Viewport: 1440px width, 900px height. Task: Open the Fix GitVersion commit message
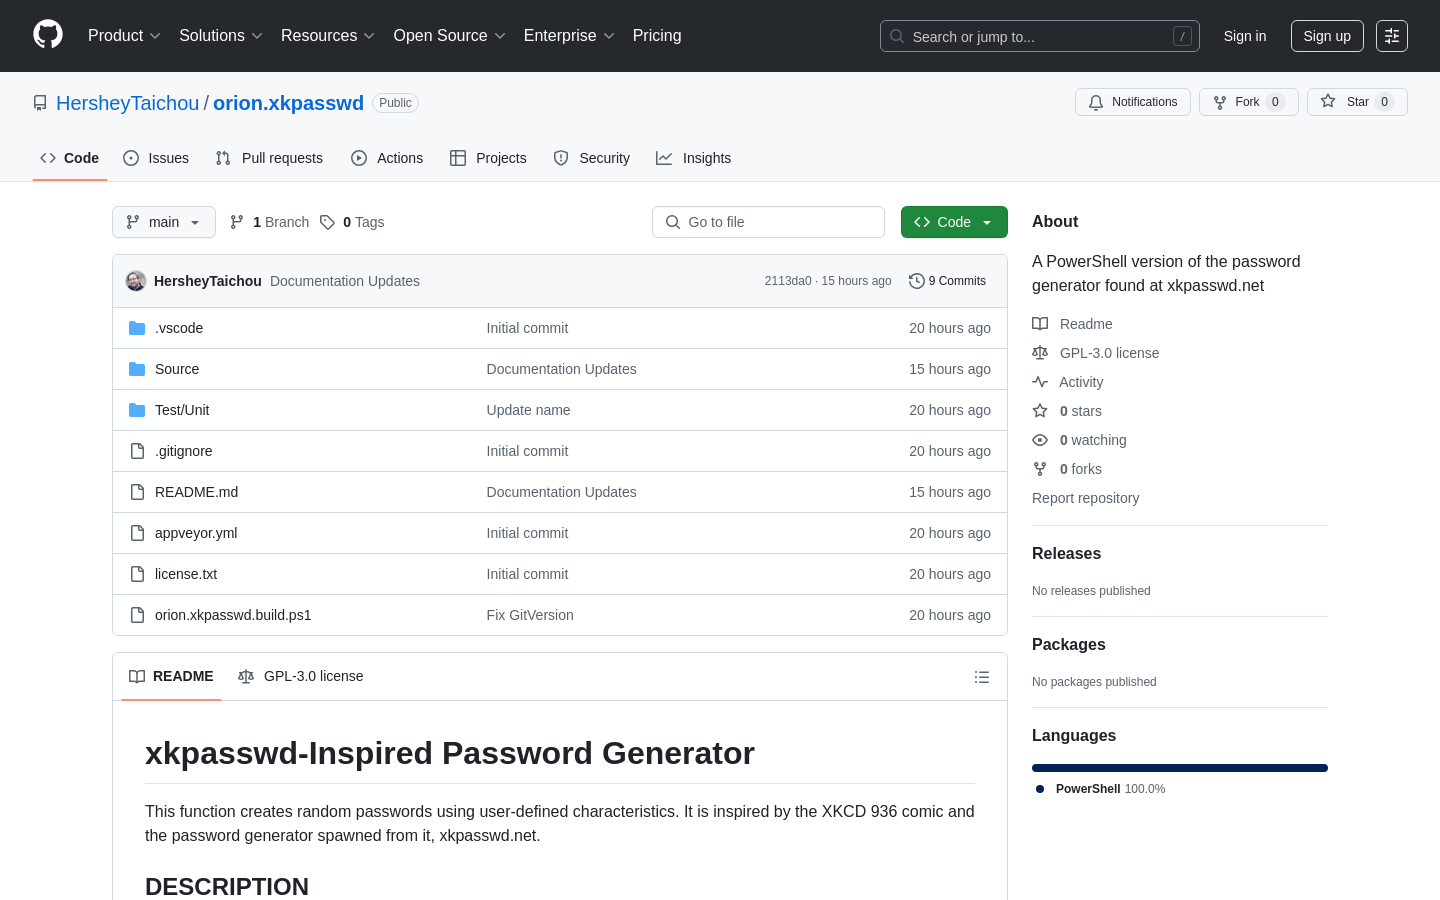pos(530,615)
